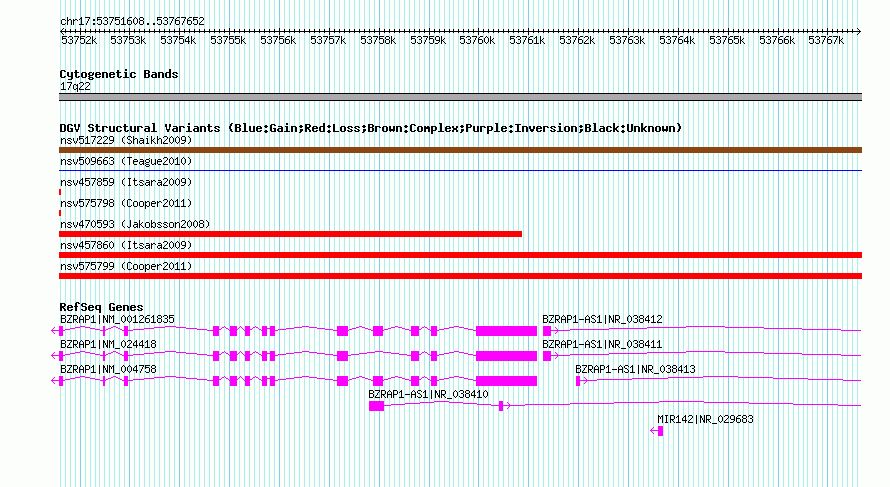Click the DGV Structural Variants track title

[x=371, y=128]
